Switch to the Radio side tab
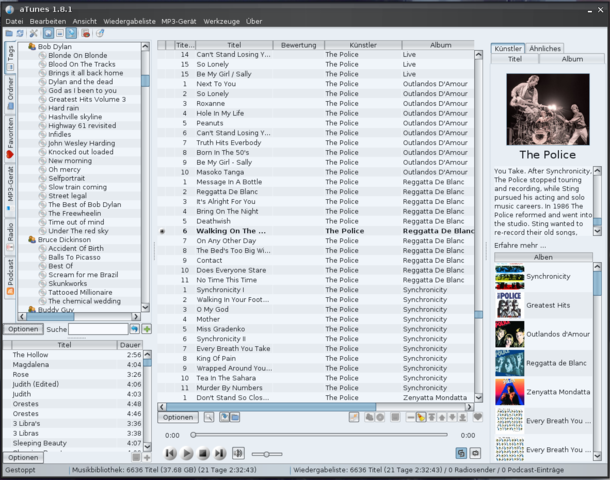 tap(10, 236)
